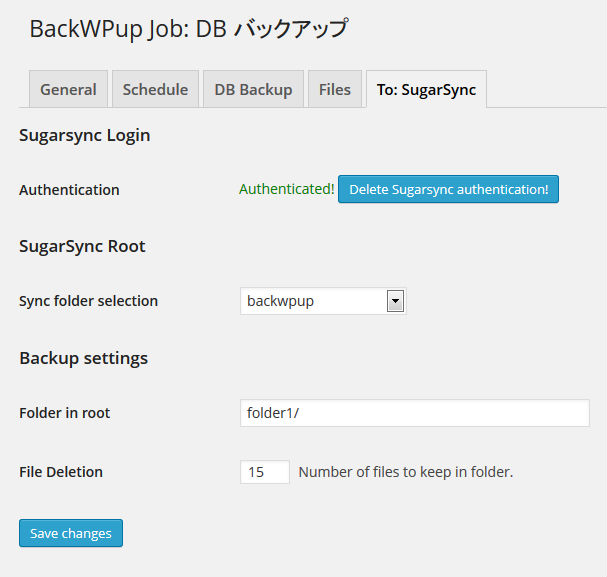
Task: Click the Sugarsync Login heading
Action: [x=84, y=135]
